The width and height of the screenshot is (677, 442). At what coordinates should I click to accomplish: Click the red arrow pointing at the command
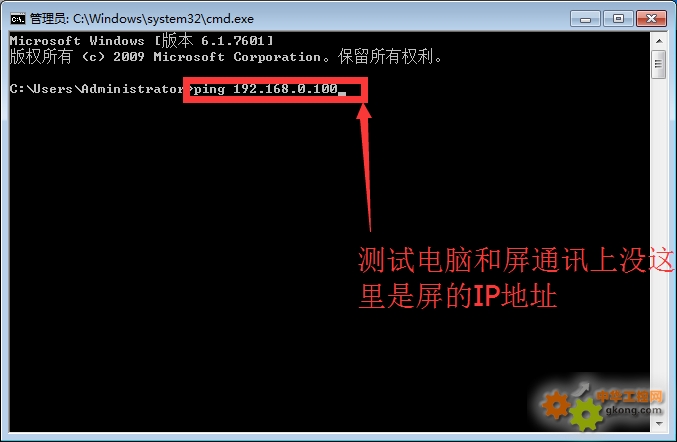coord(366,167)
